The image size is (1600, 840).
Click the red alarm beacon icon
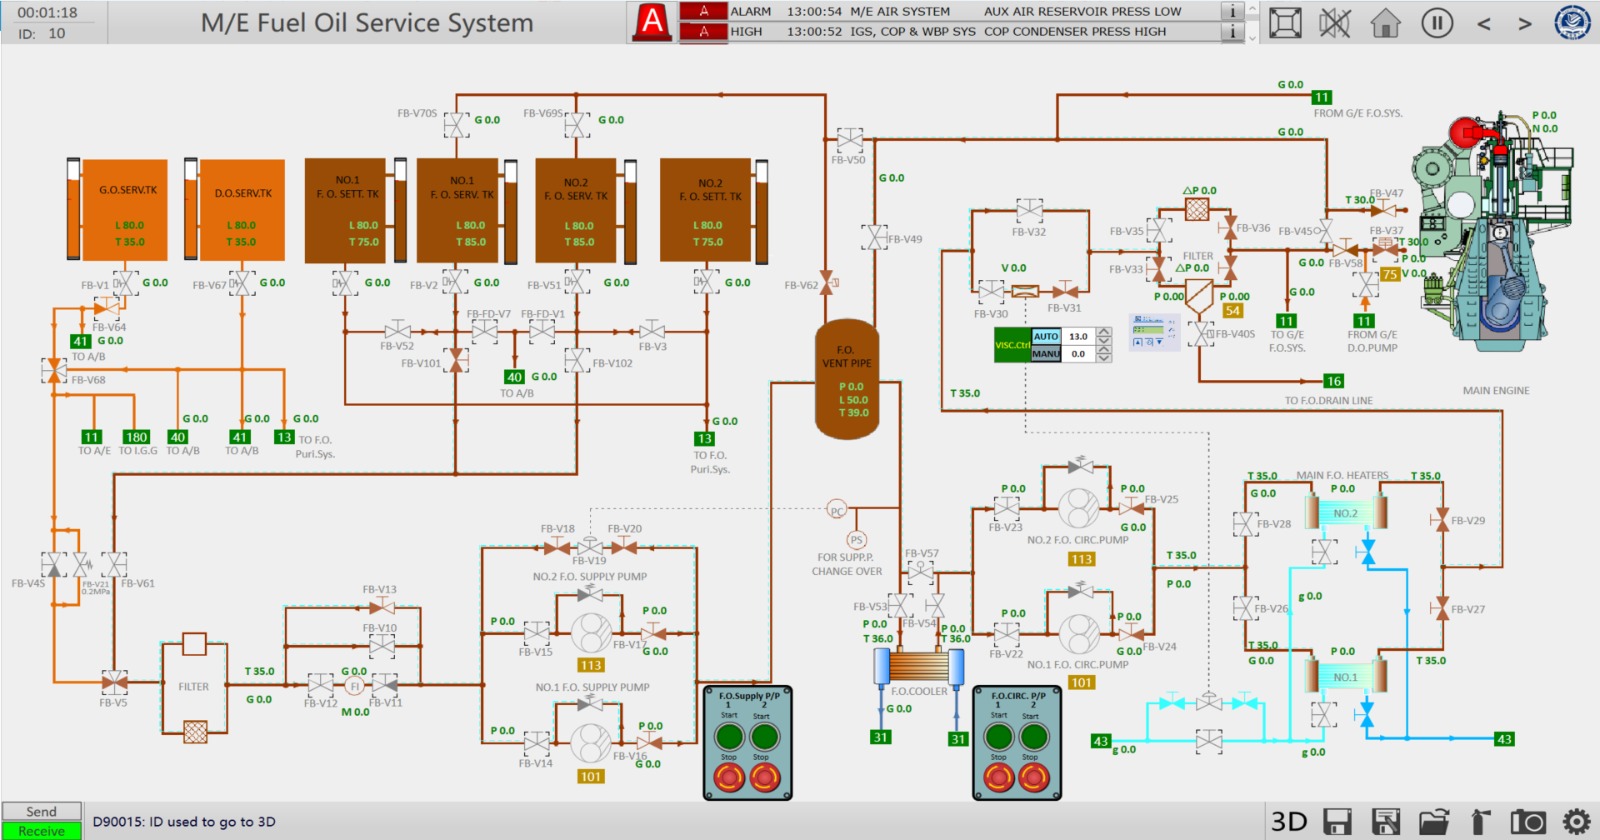(x=652, y=21)
